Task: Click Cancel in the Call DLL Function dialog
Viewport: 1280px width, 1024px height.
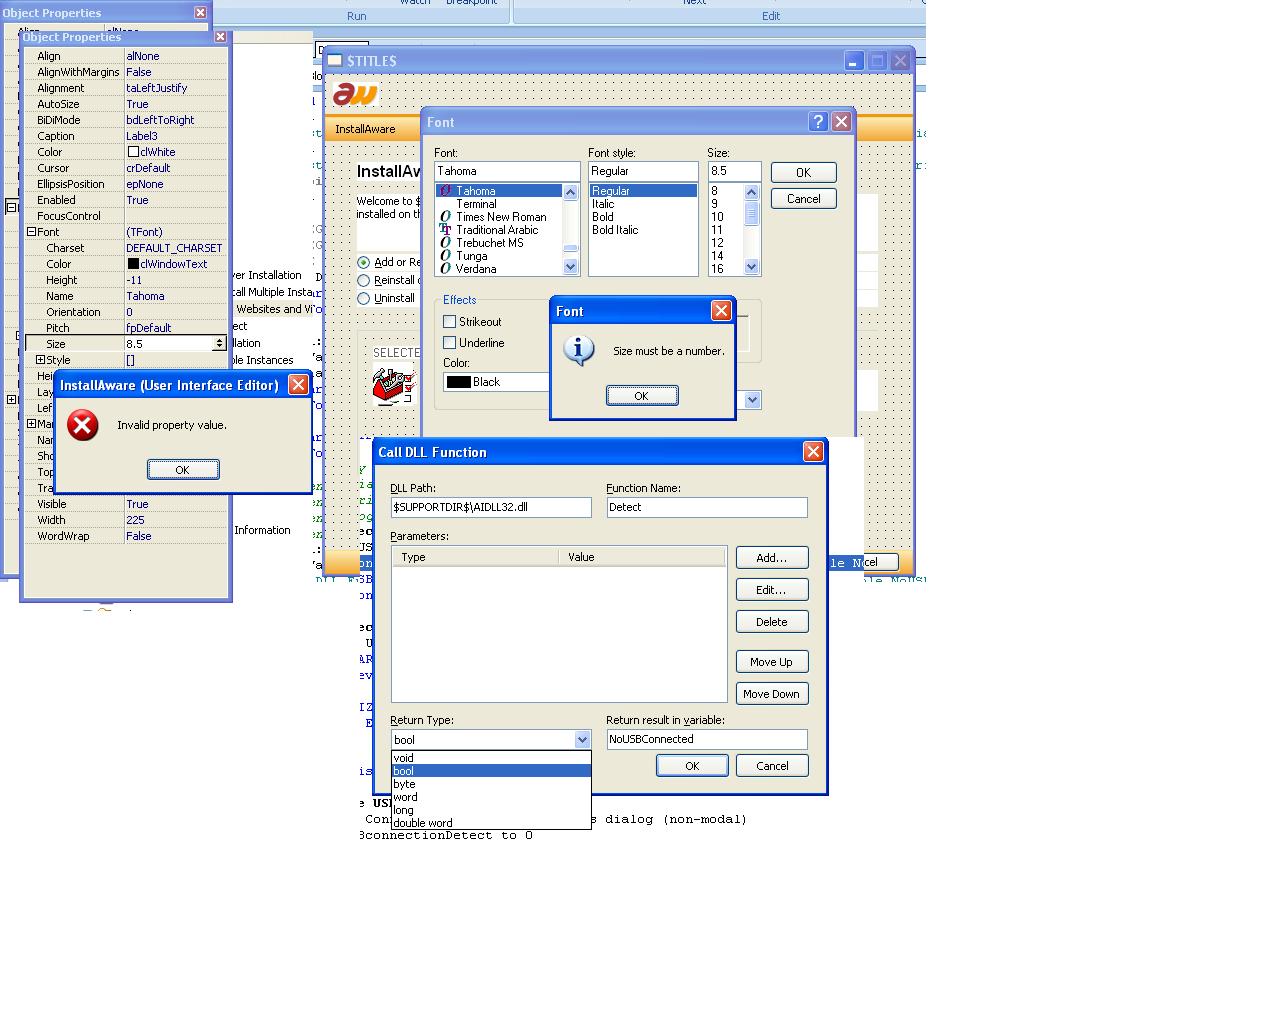Action: coord(772,766)
